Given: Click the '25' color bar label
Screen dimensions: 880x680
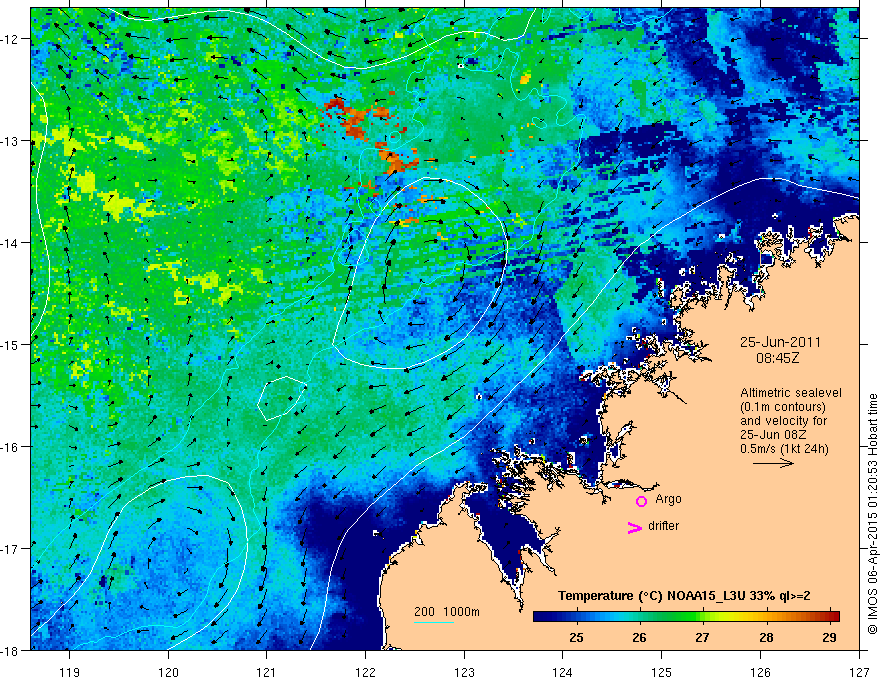Looking at the screenshot, I should pyautogui.click(x=576, y=637).
